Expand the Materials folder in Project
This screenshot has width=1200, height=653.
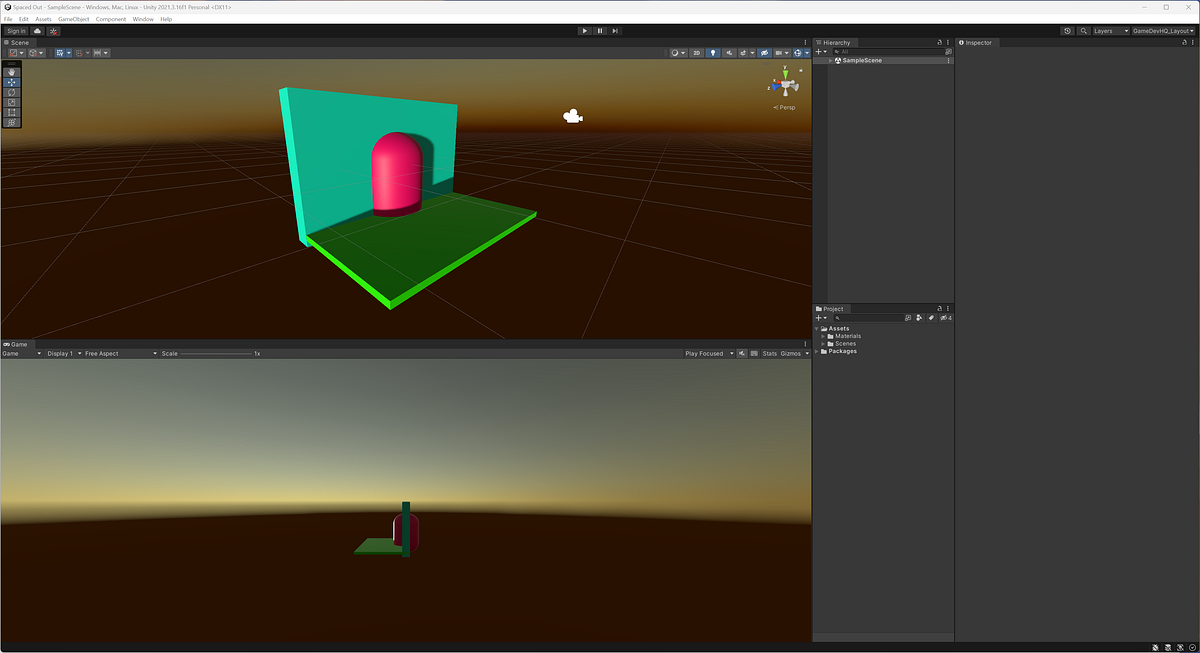(x=823, y=336)
